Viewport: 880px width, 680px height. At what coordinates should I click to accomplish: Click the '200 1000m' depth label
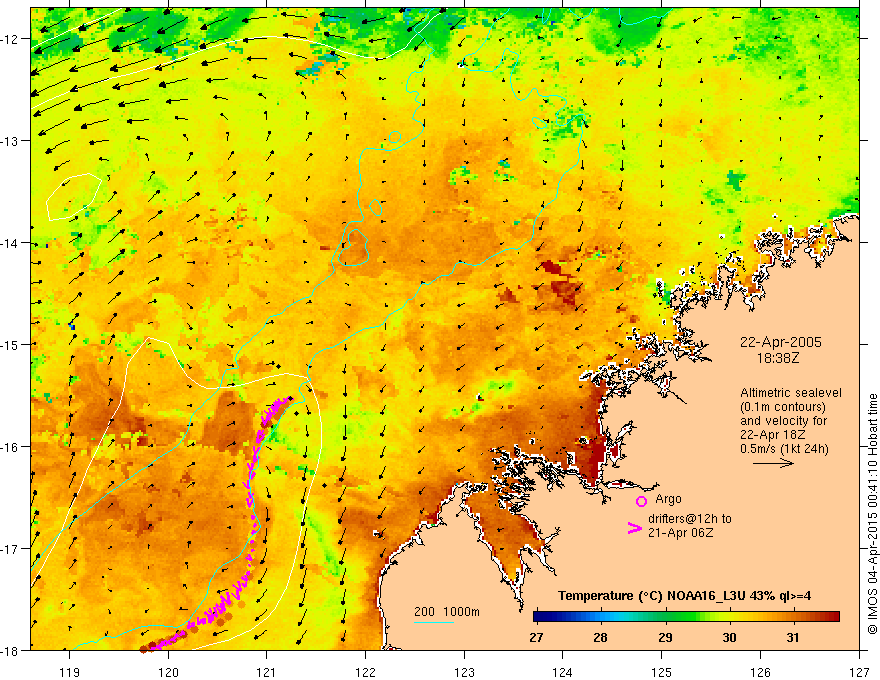click(447, 612)
